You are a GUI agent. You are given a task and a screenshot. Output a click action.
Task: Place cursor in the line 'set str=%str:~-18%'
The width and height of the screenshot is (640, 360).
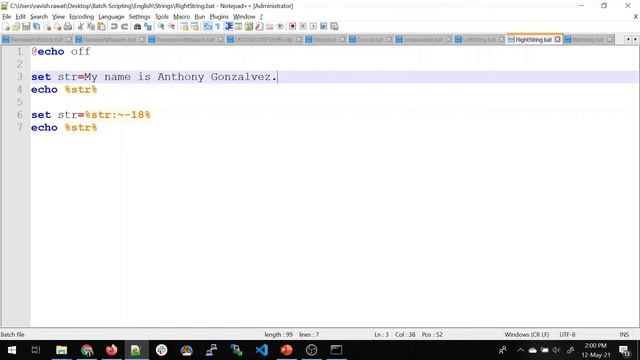91,115
